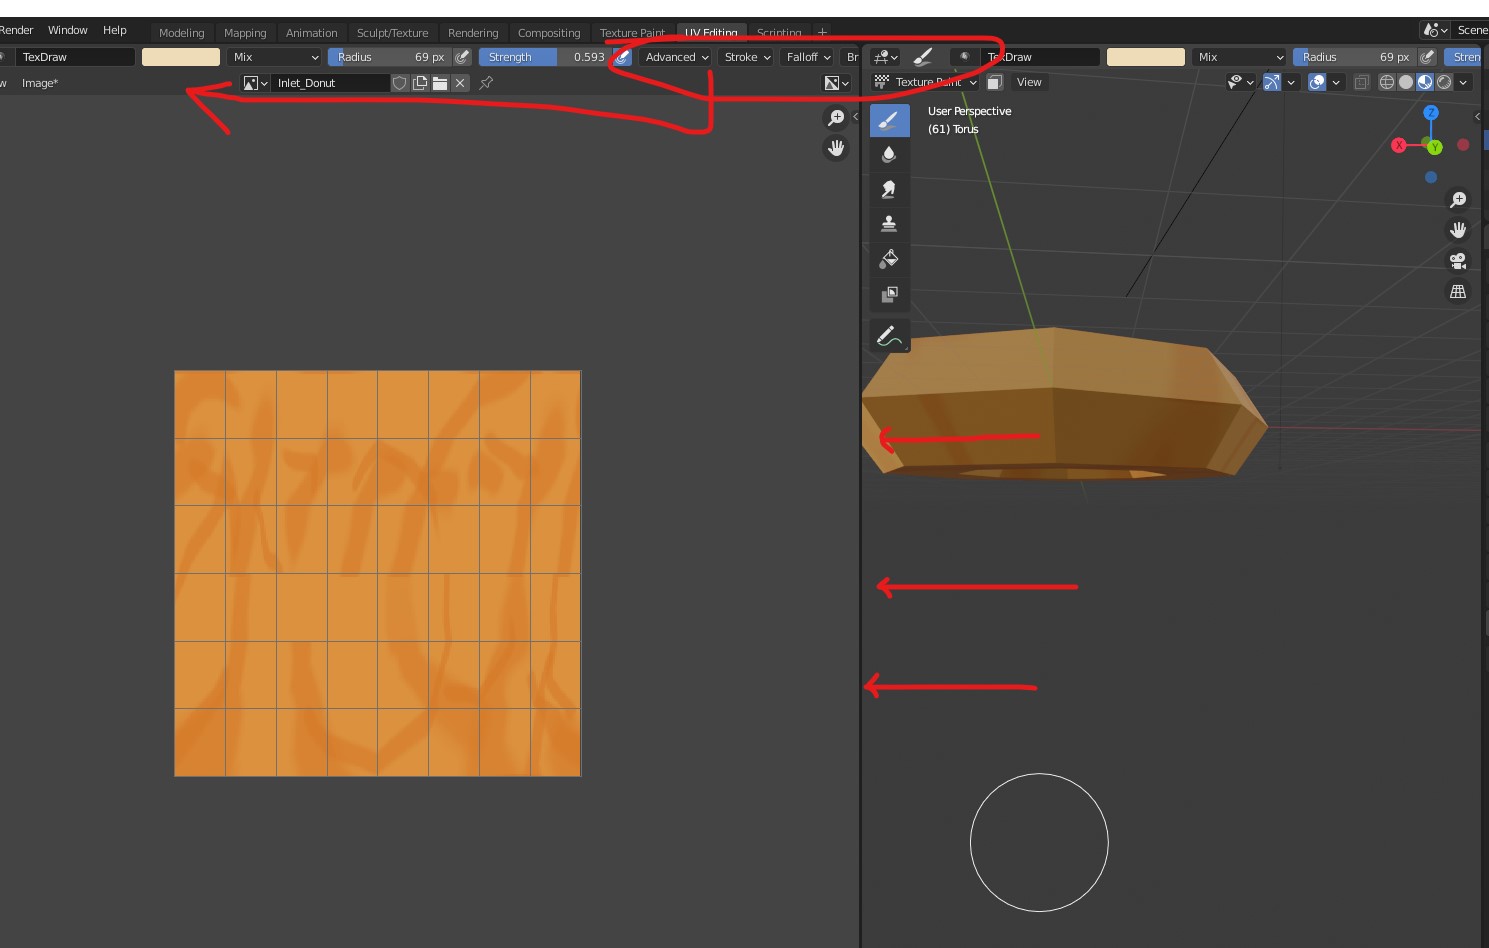The height and width of the screenshot is (948, 1489).
Task: Select the Soften tool in viewport toolbar
Action: click(889, 155)
